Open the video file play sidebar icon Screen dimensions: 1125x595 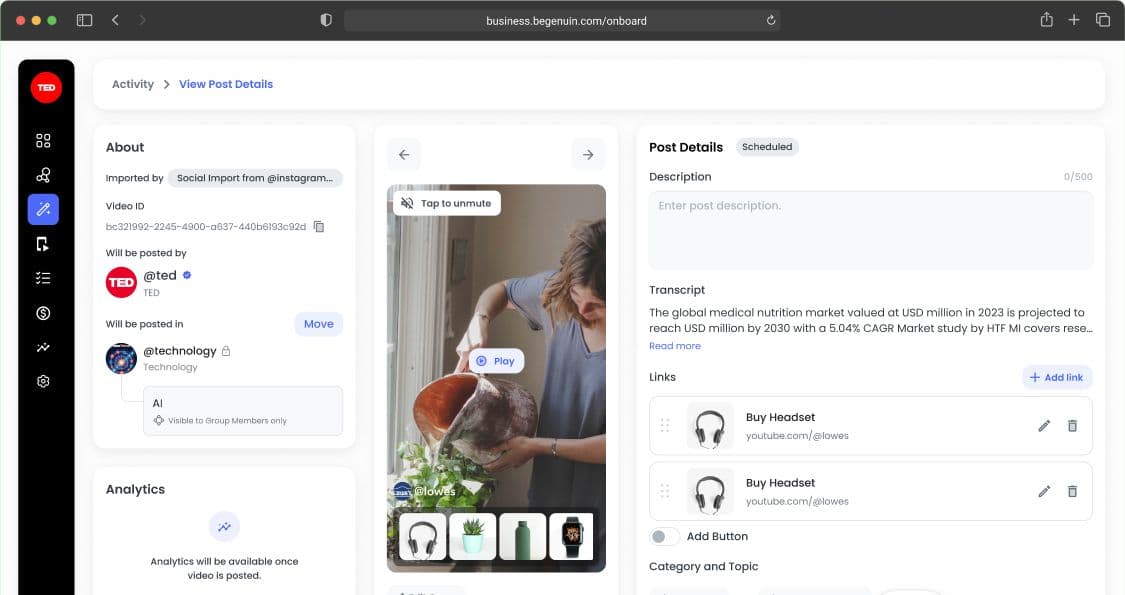tap(43, 244)
